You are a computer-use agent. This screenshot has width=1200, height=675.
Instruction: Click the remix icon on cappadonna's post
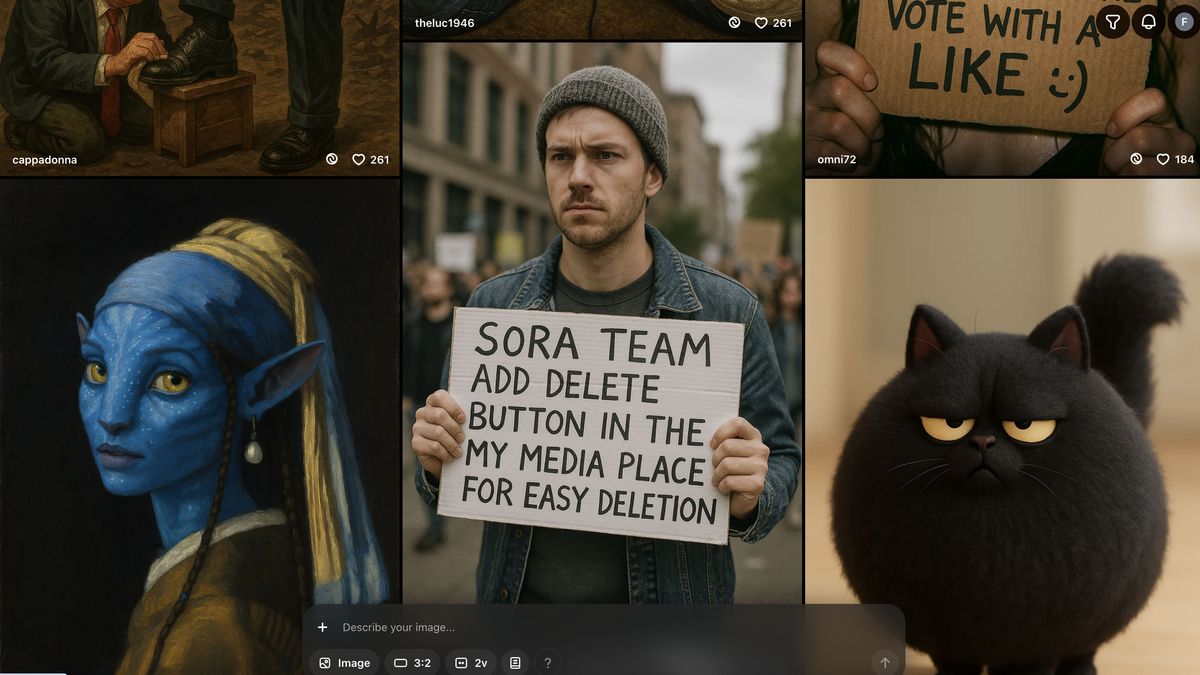(x=332, y=159)
